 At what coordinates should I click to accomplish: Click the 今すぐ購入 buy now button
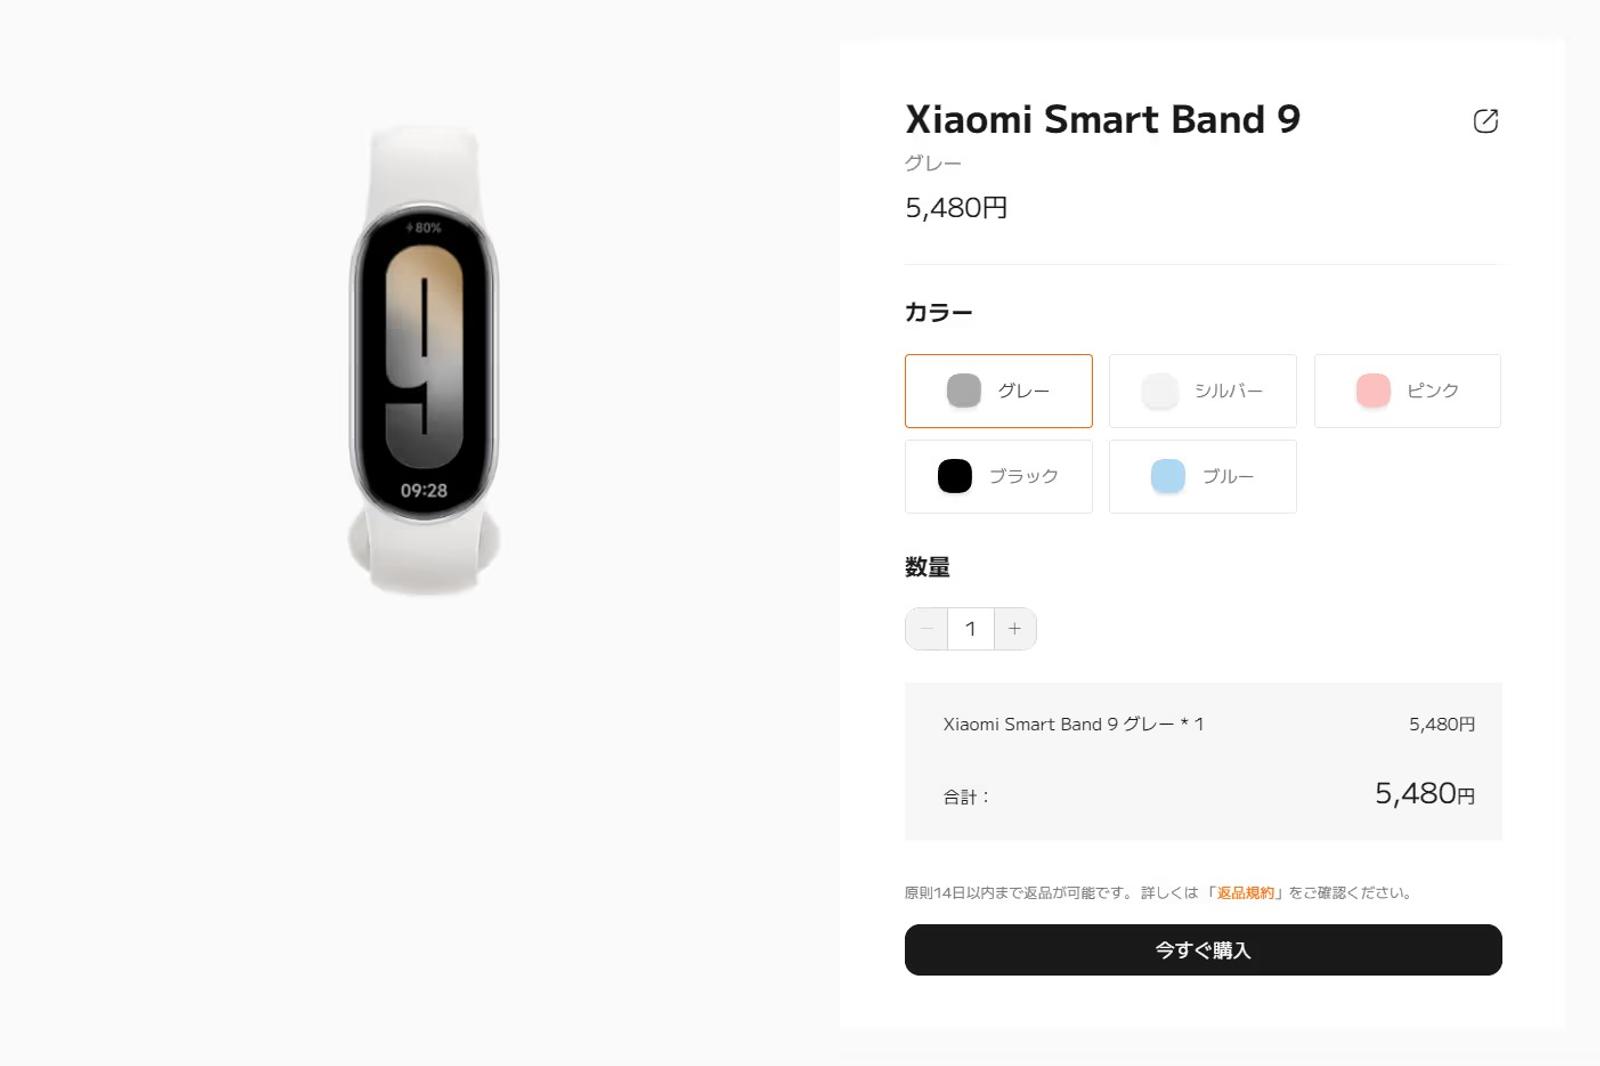[1203, 950]
